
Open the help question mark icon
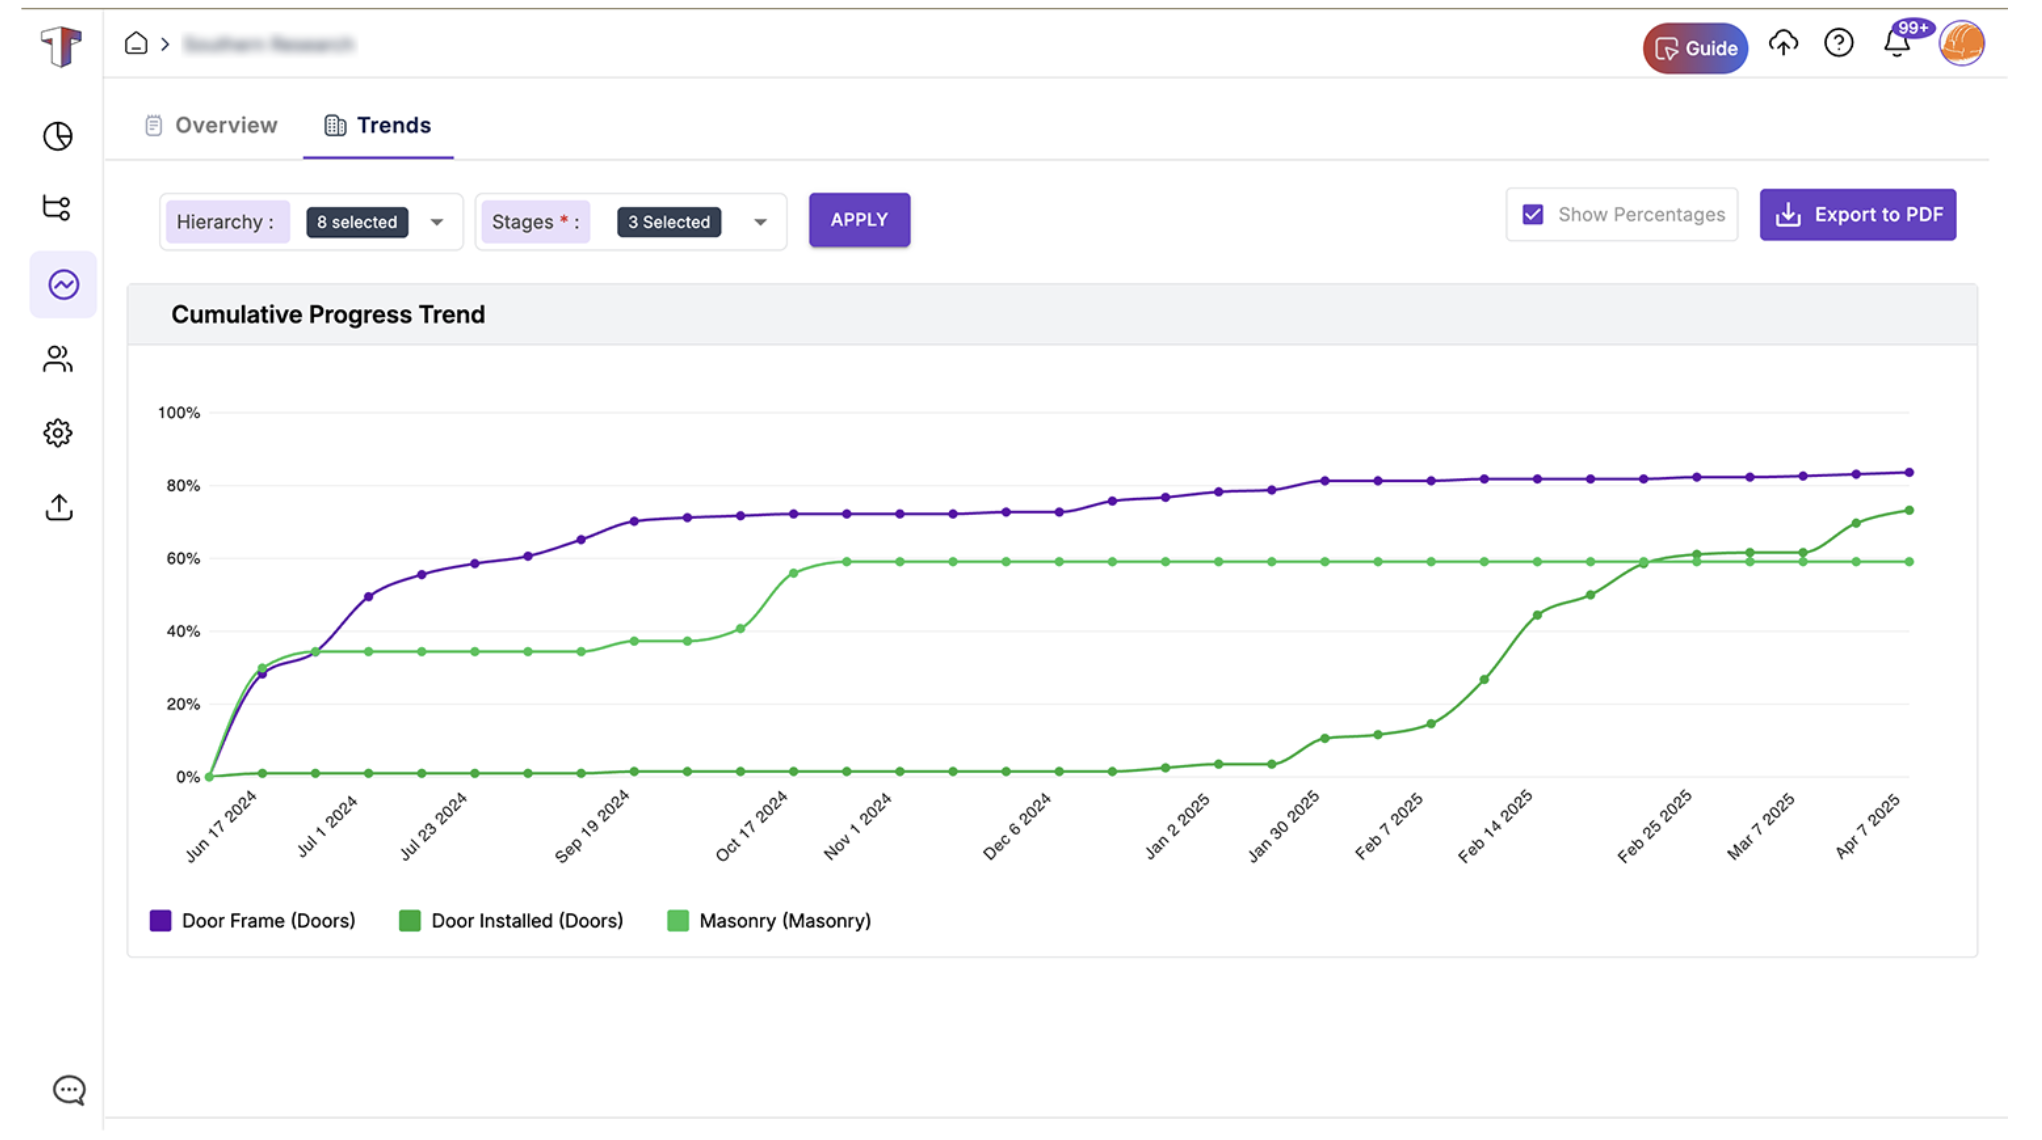(1838, 43)
